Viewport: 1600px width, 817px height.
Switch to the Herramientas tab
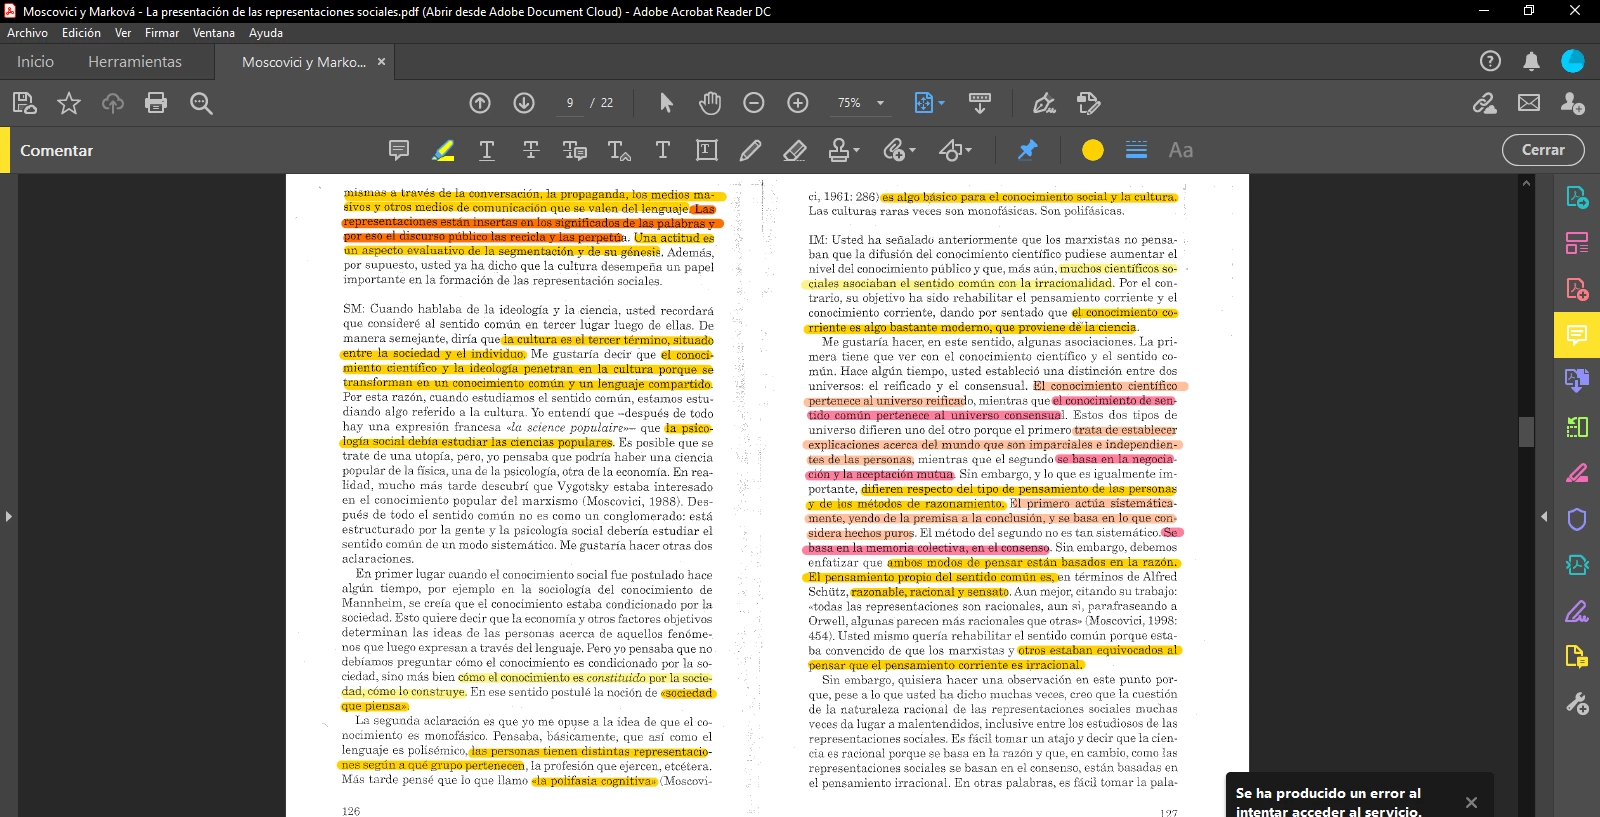pos(135,61)
